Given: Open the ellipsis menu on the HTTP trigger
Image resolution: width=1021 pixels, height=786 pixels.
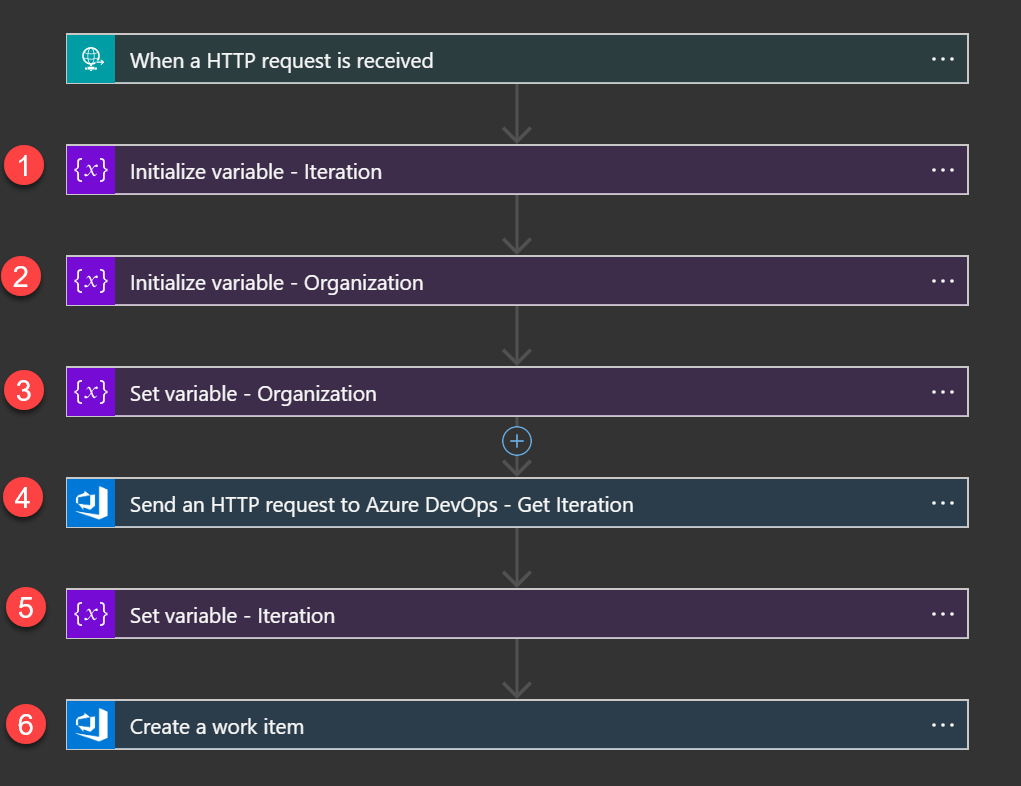Looking at the screenshot, I should click(942, 59).
